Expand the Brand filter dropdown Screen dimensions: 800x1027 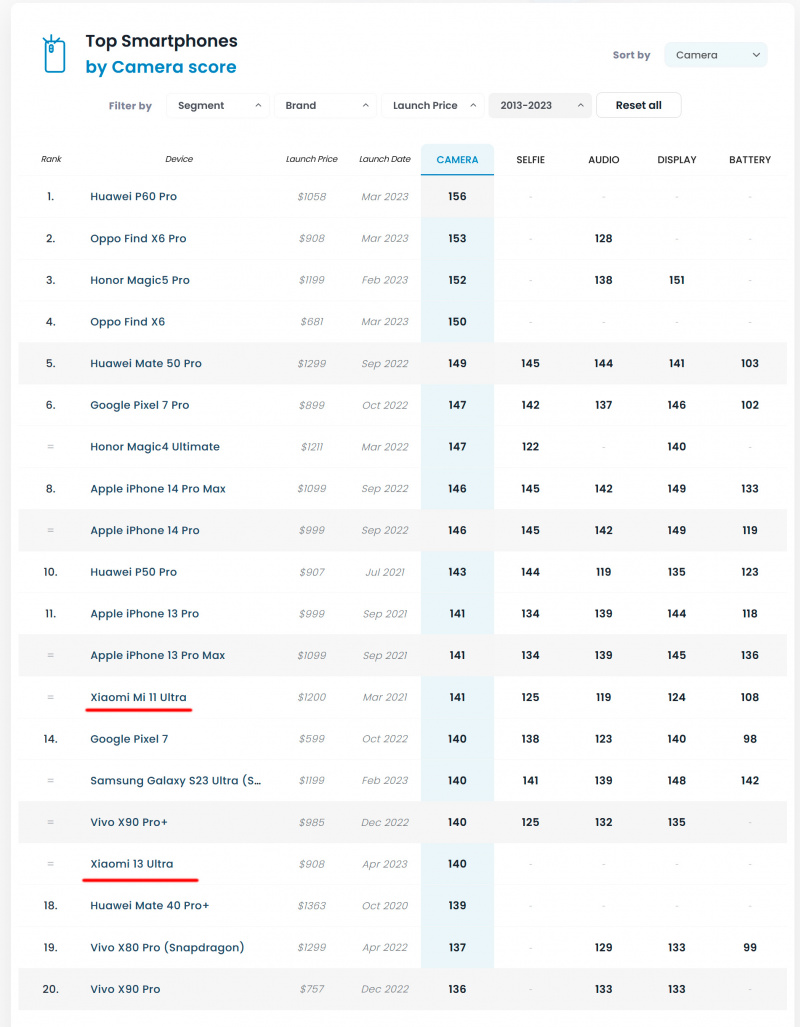click(324, 106)
